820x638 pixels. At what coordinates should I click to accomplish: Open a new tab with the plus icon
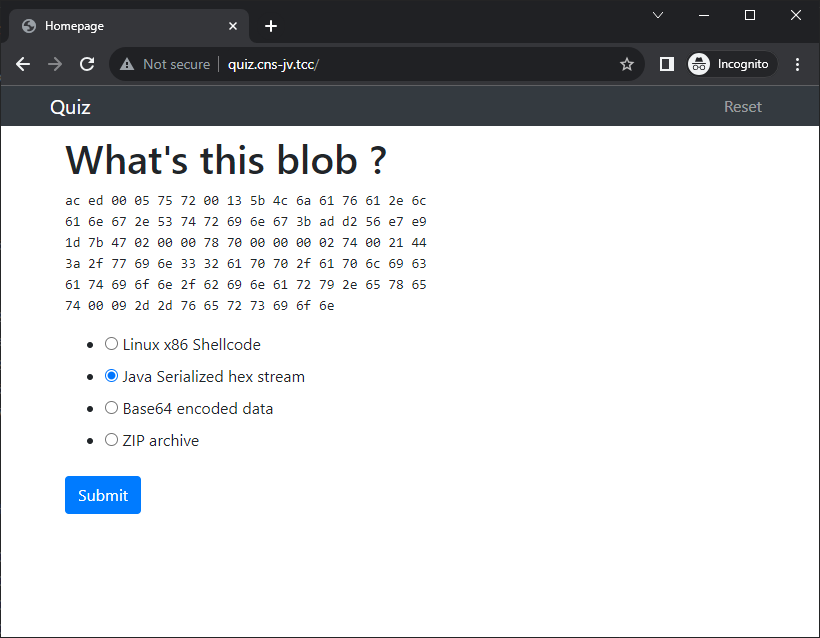tap(270, 26)
